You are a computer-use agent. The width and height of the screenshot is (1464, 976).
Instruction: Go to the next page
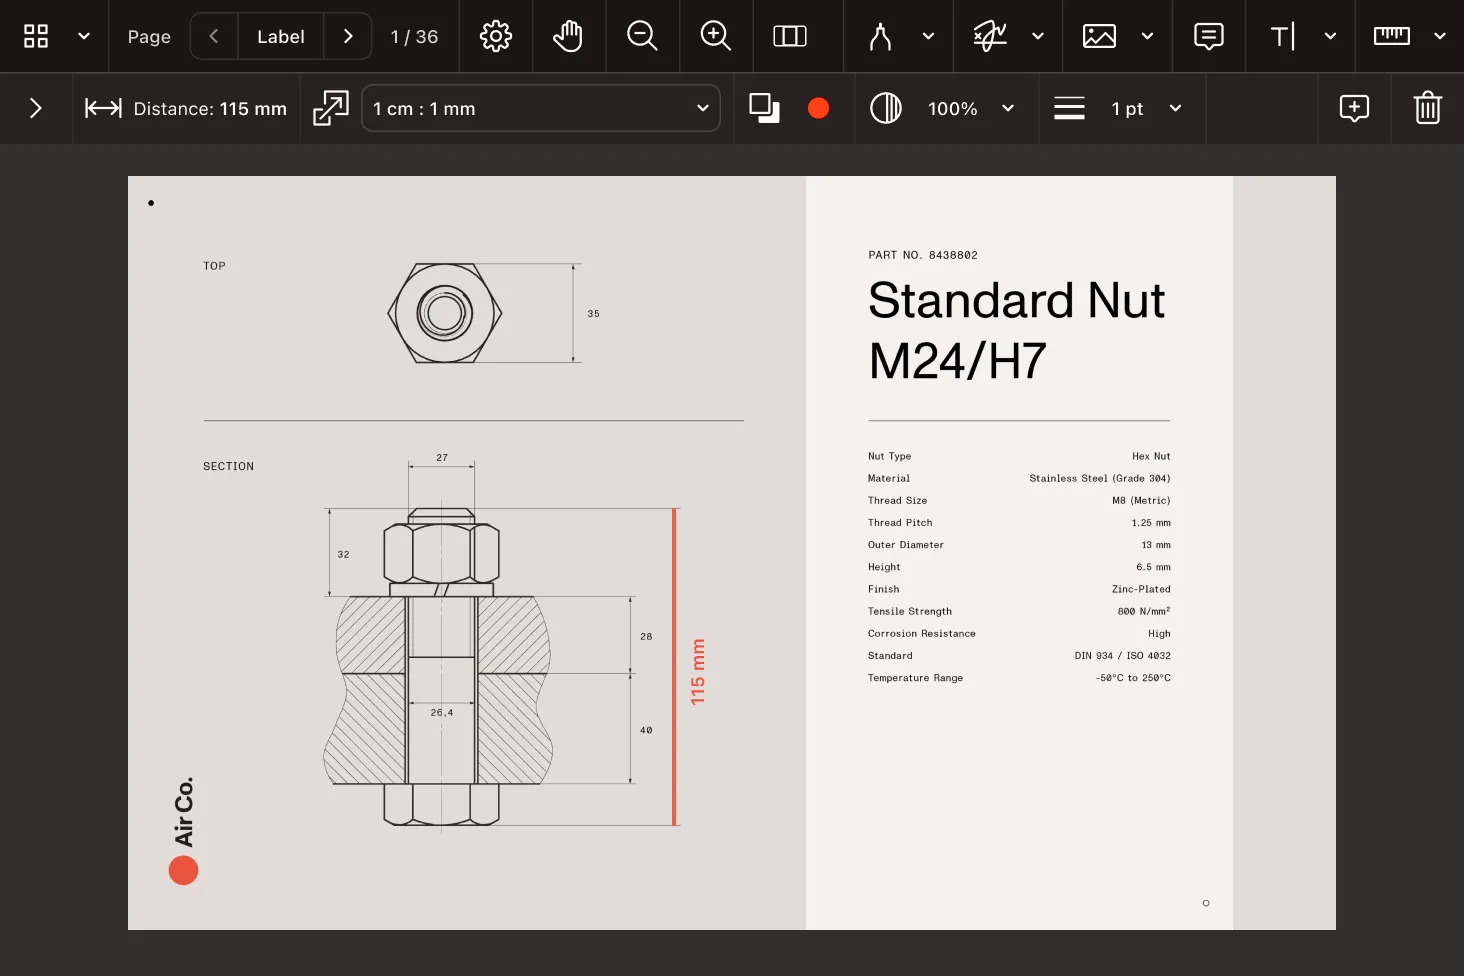point(348,37)
